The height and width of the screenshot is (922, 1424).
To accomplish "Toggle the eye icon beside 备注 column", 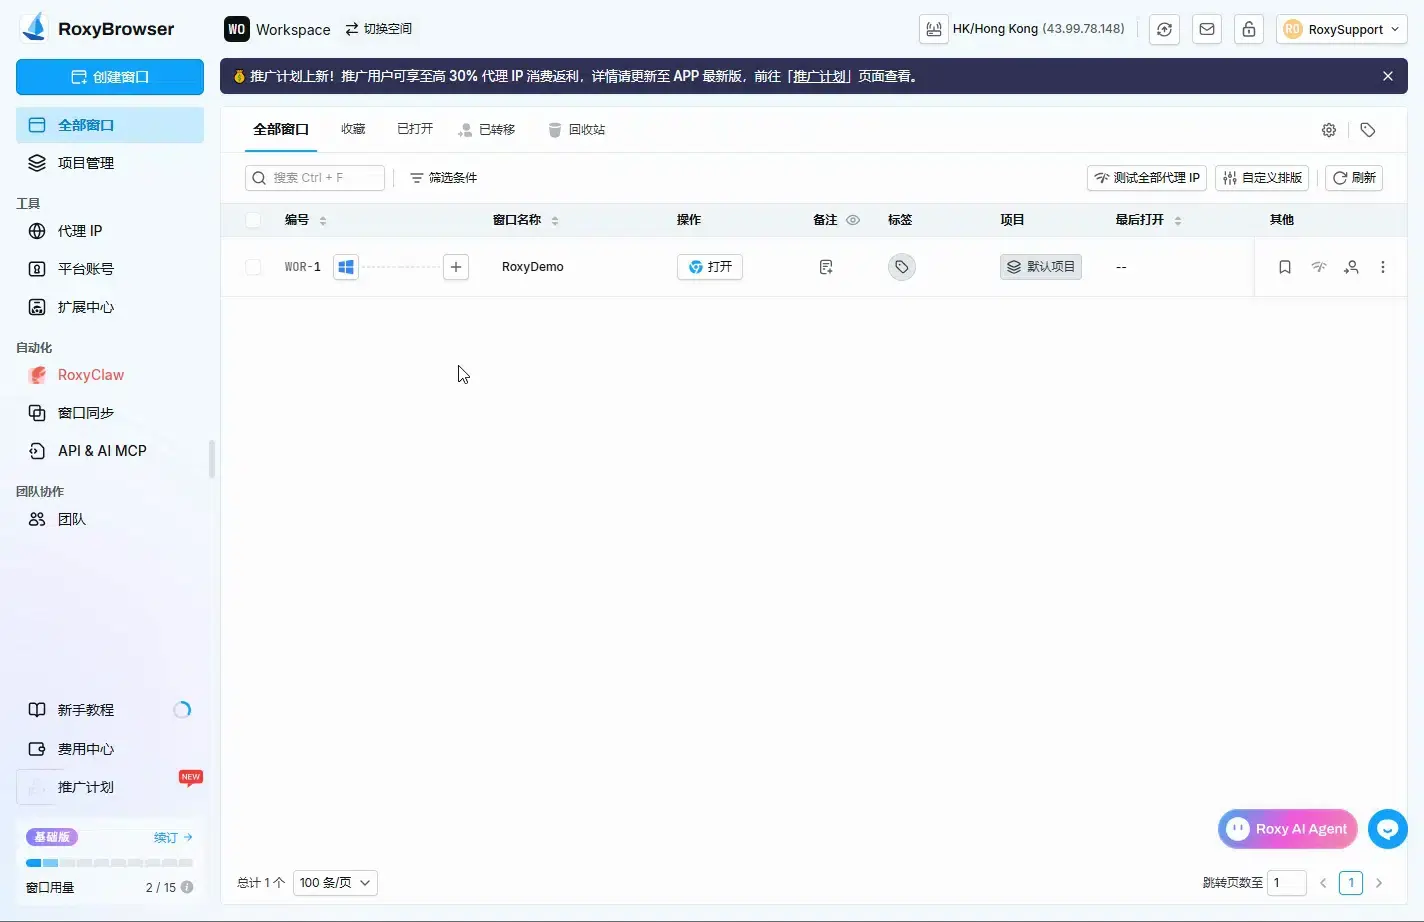I will click(853, 220).
